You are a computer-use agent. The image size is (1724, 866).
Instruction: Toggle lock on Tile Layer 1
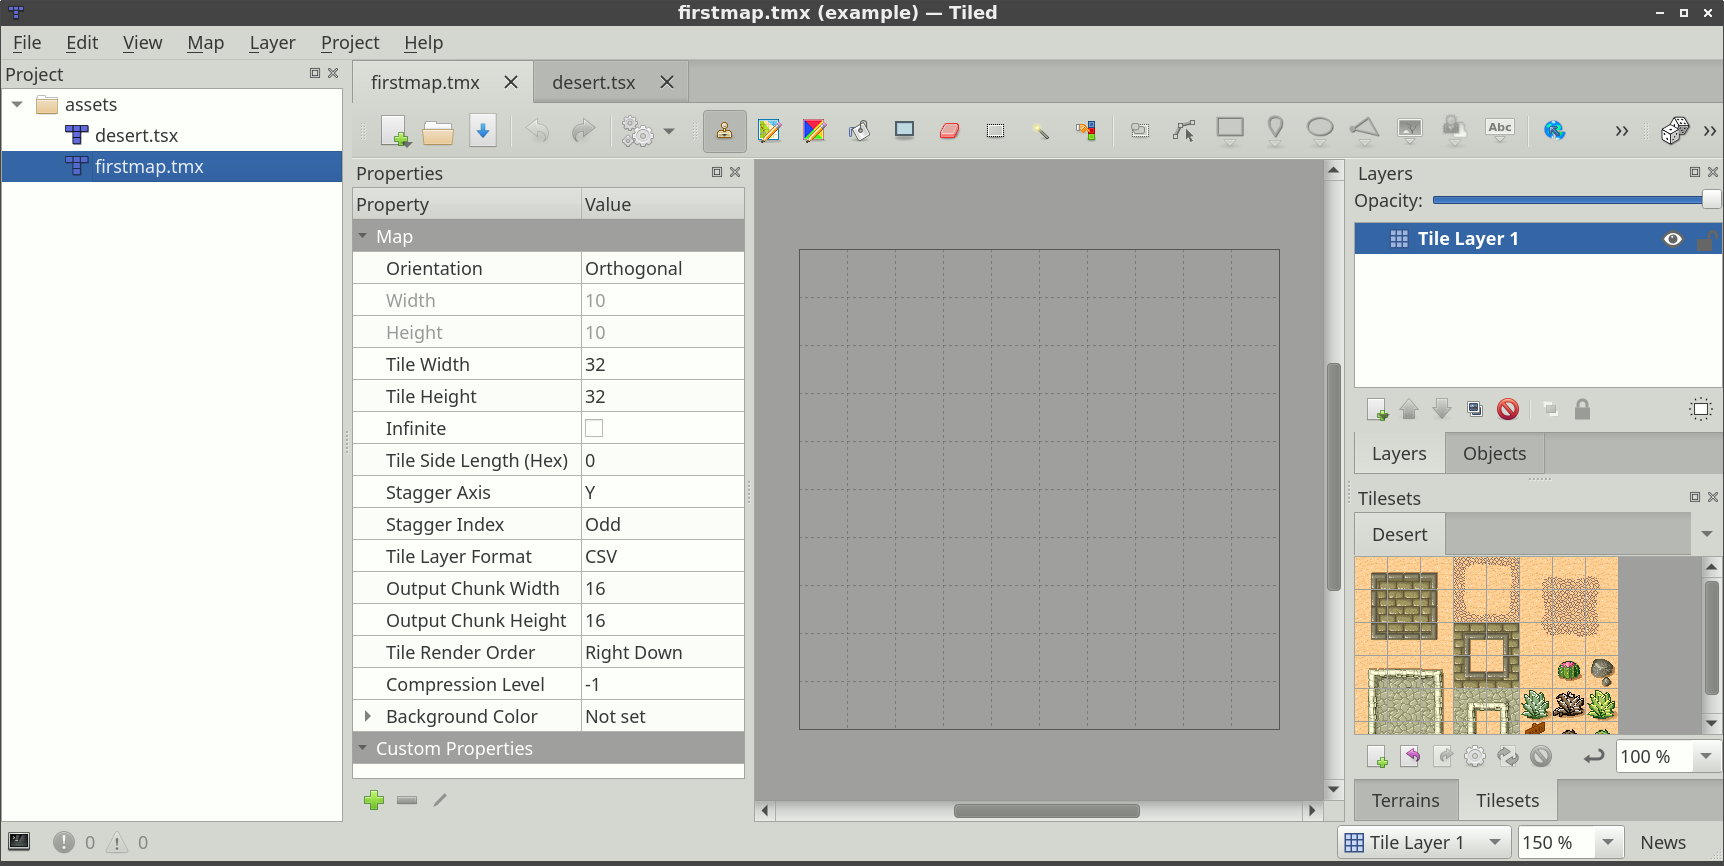point(1707,239)
